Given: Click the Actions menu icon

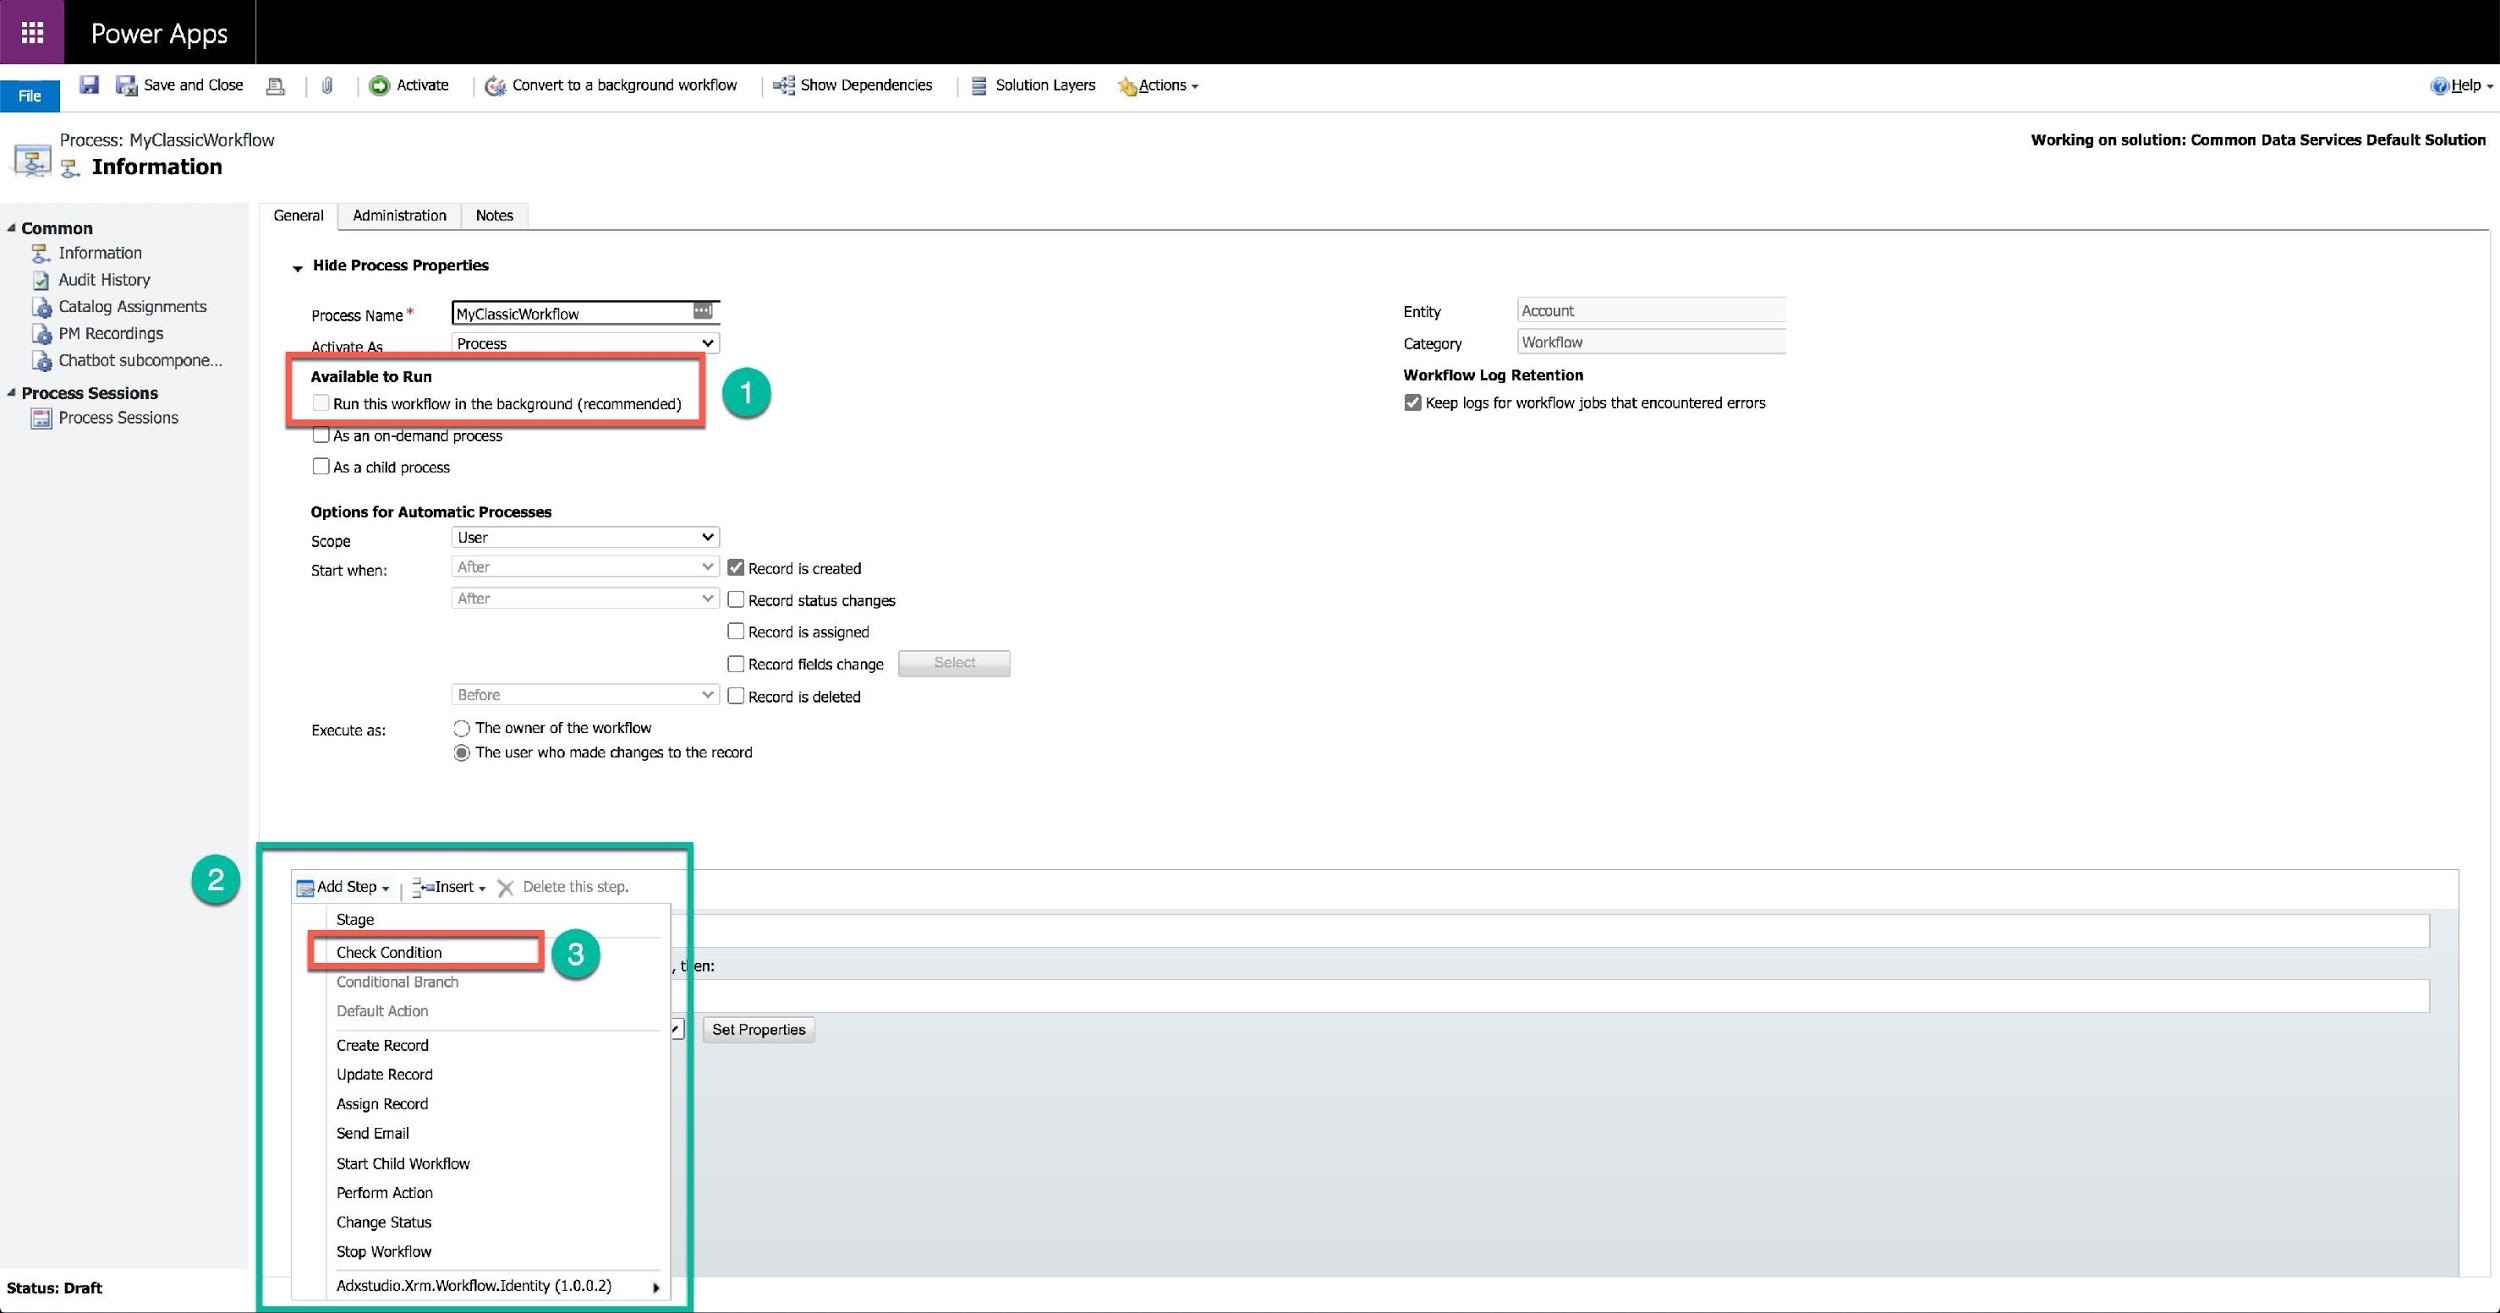Looking at the screenshot, I should pyautogui.click(x=1128, y=84).
